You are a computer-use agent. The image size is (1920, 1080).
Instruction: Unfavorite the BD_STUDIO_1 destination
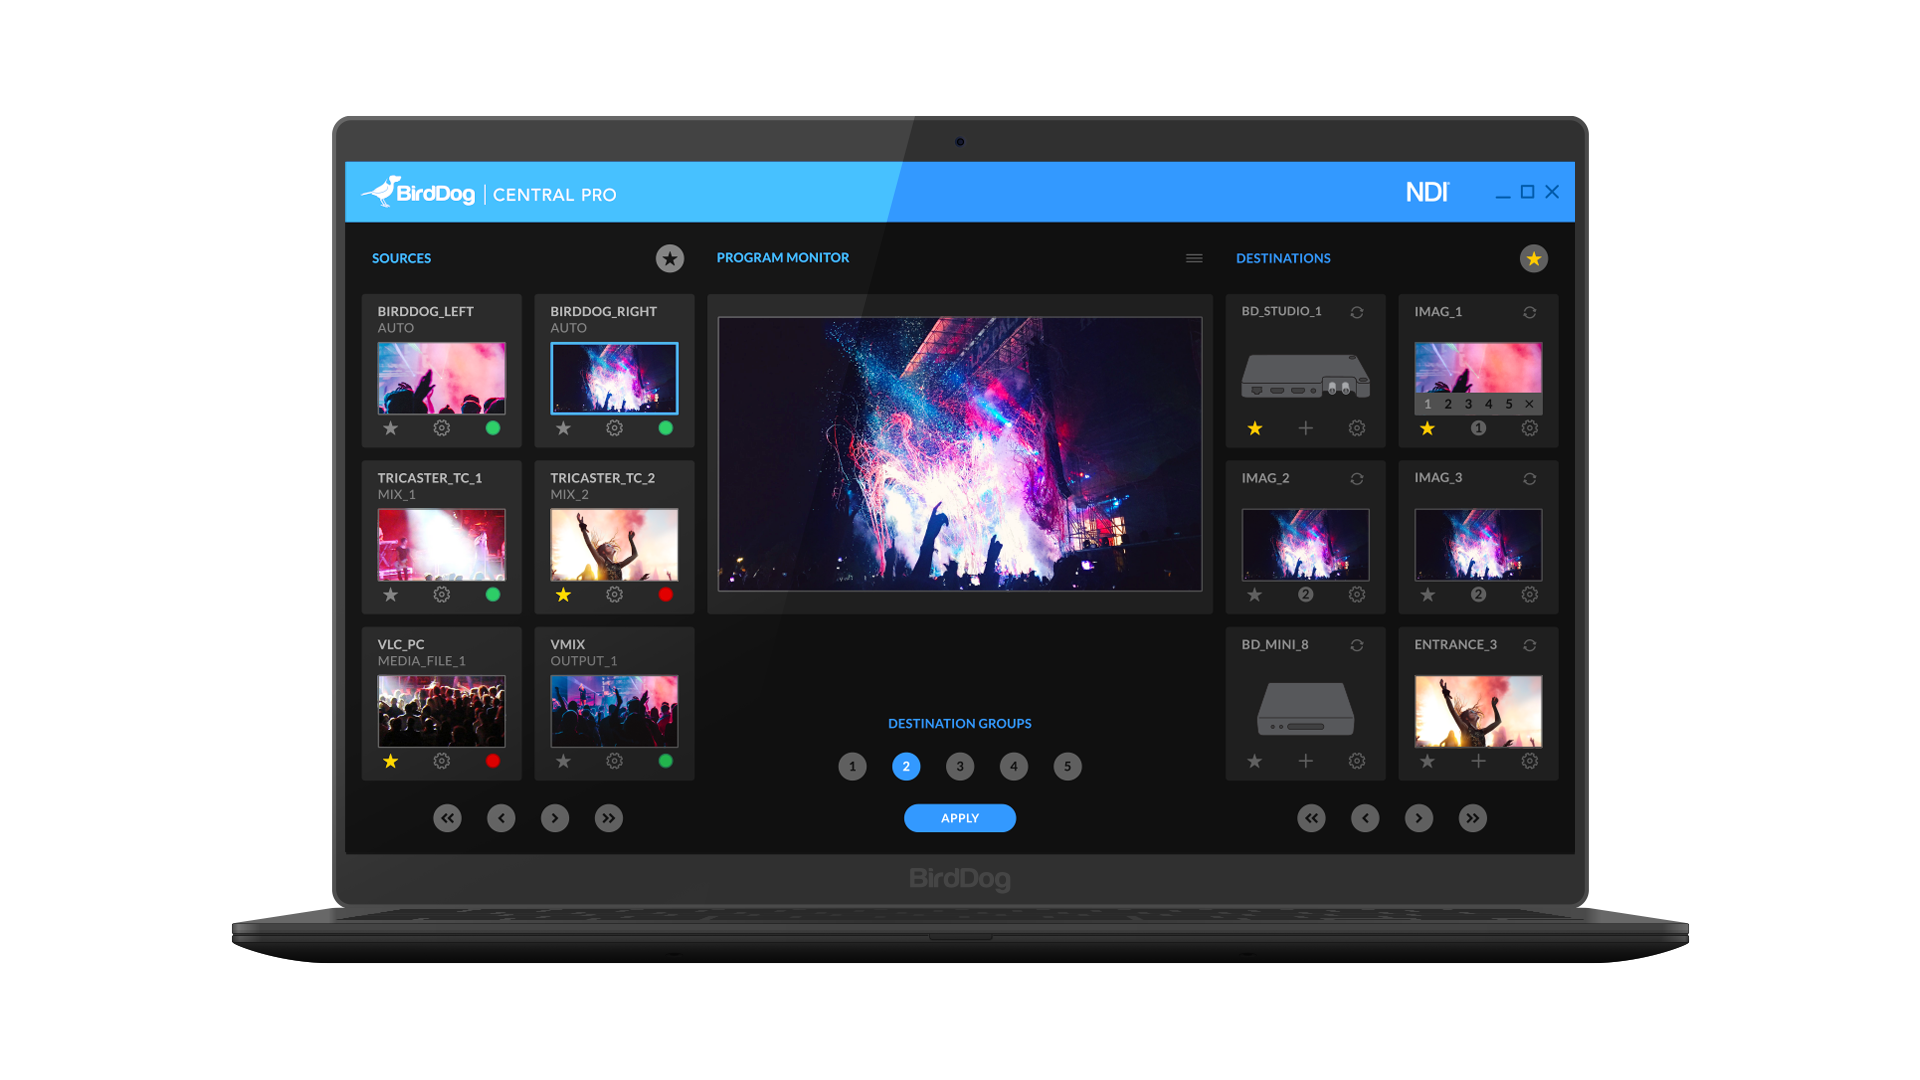pos(1255,428)
